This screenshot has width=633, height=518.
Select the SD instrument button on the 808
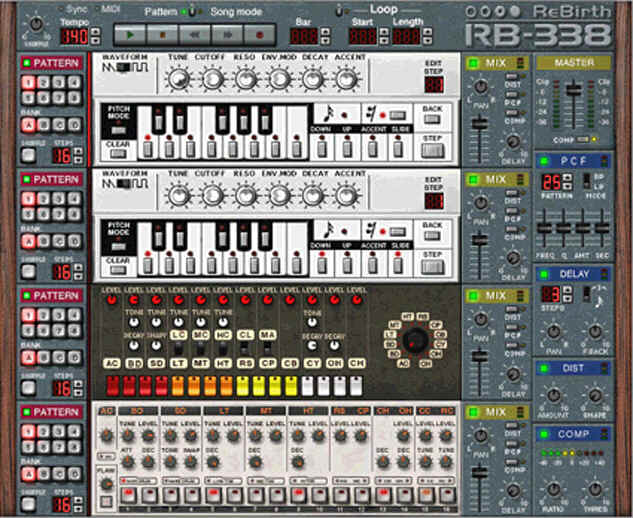coord(156,363)
